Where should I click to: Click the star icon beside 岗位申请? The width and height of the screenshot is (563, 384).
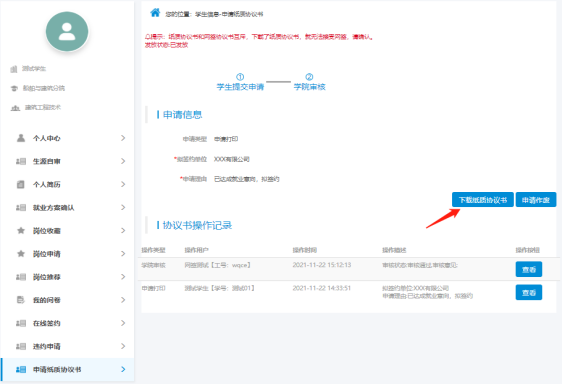[x=21, y=254]
